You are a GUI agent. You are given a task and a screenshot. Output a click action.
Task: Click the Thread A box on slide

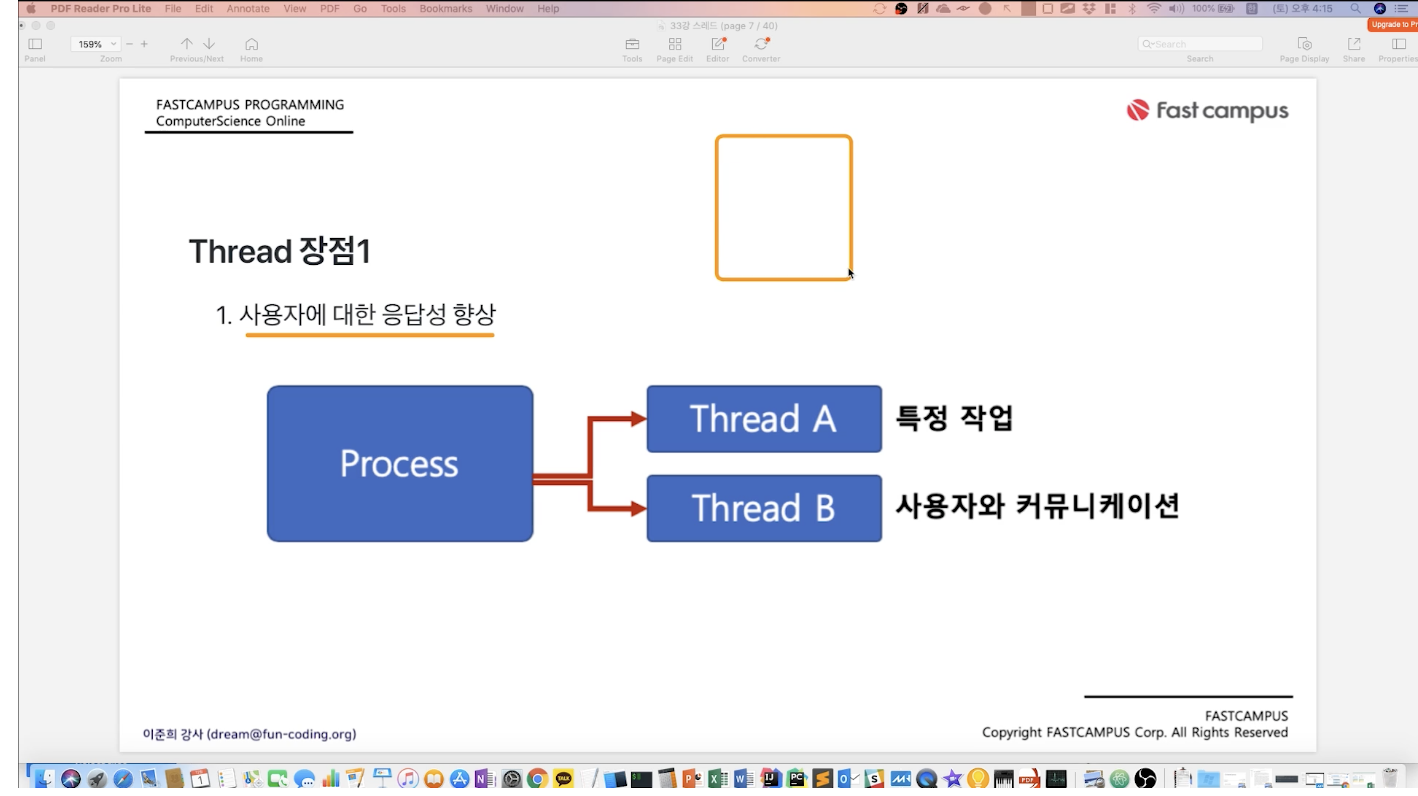pos(764,419)
